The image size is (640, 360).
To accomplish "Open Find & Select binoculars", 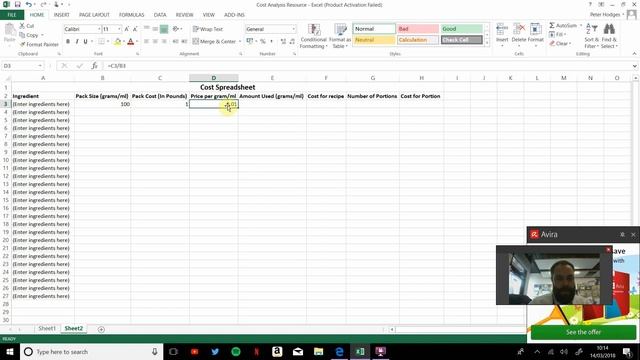I will click(x=609, y=36).
